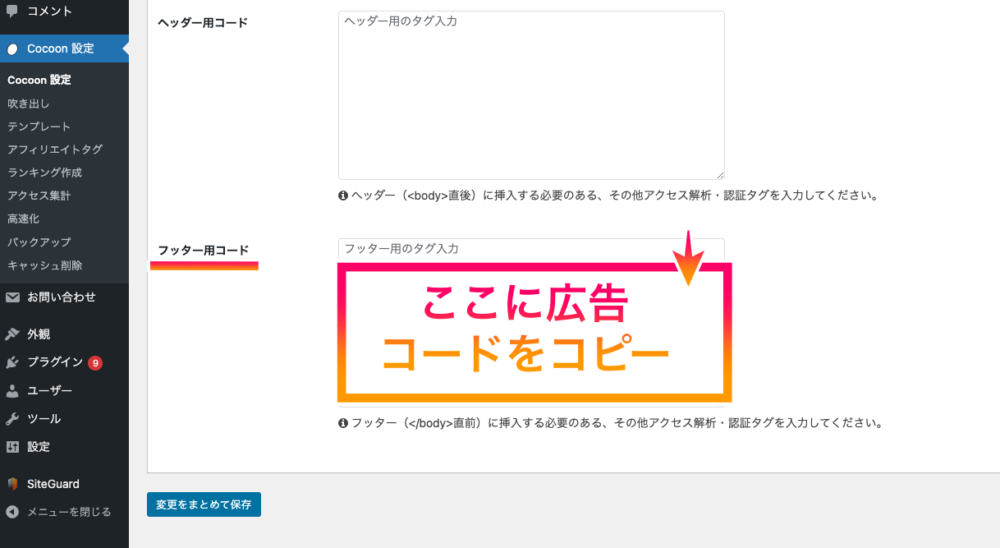1000x548 pixels.
Task: Click the ユーザー person icon
Action: 12,390
